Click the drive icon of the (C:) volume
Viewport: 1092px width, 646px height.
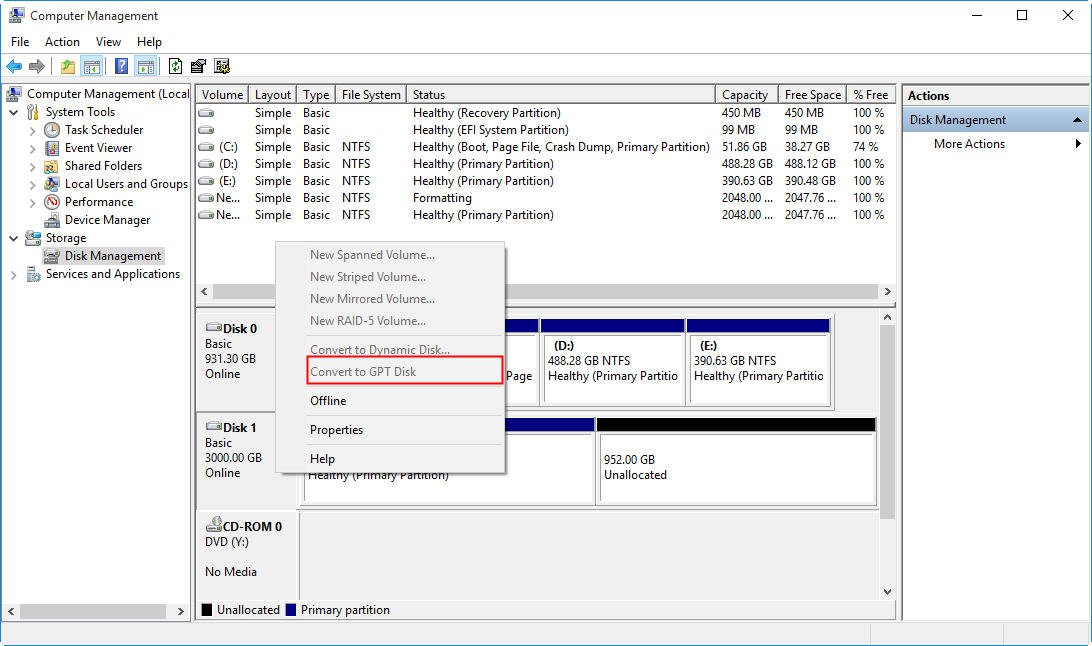coord(206,147)
